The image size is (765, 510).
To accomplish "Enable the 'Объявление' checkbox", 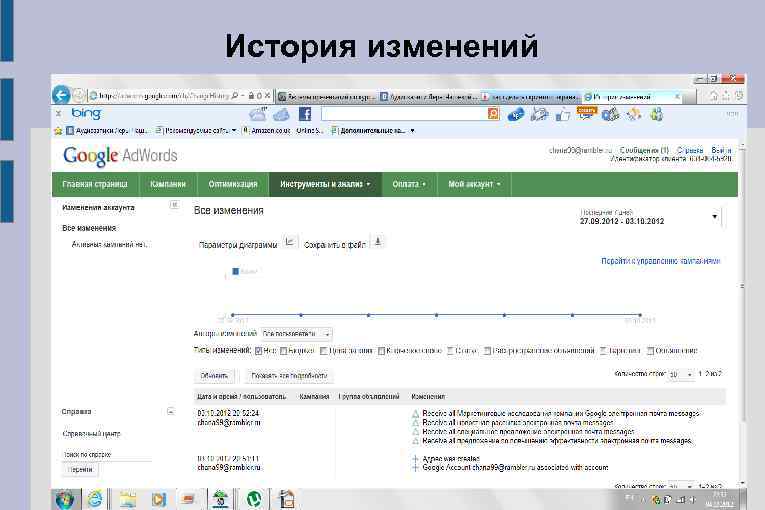I will pos(650,351).
